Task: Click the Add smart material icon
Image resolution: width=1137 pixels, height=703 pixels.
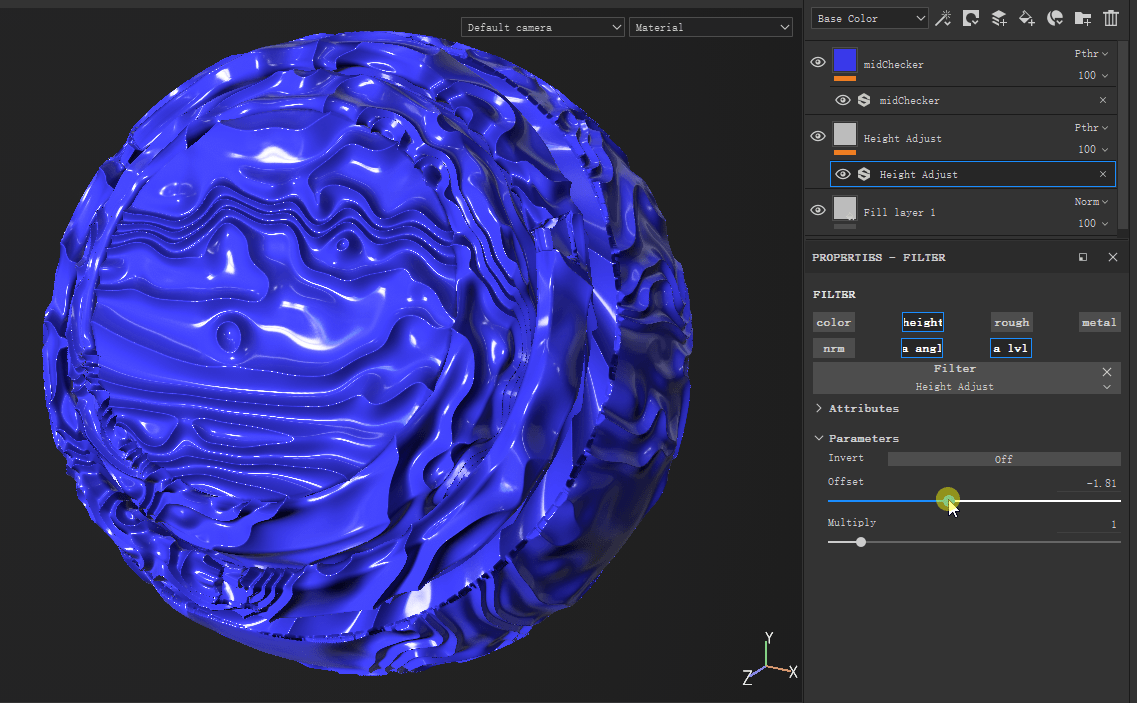Action: (1055, 18)
